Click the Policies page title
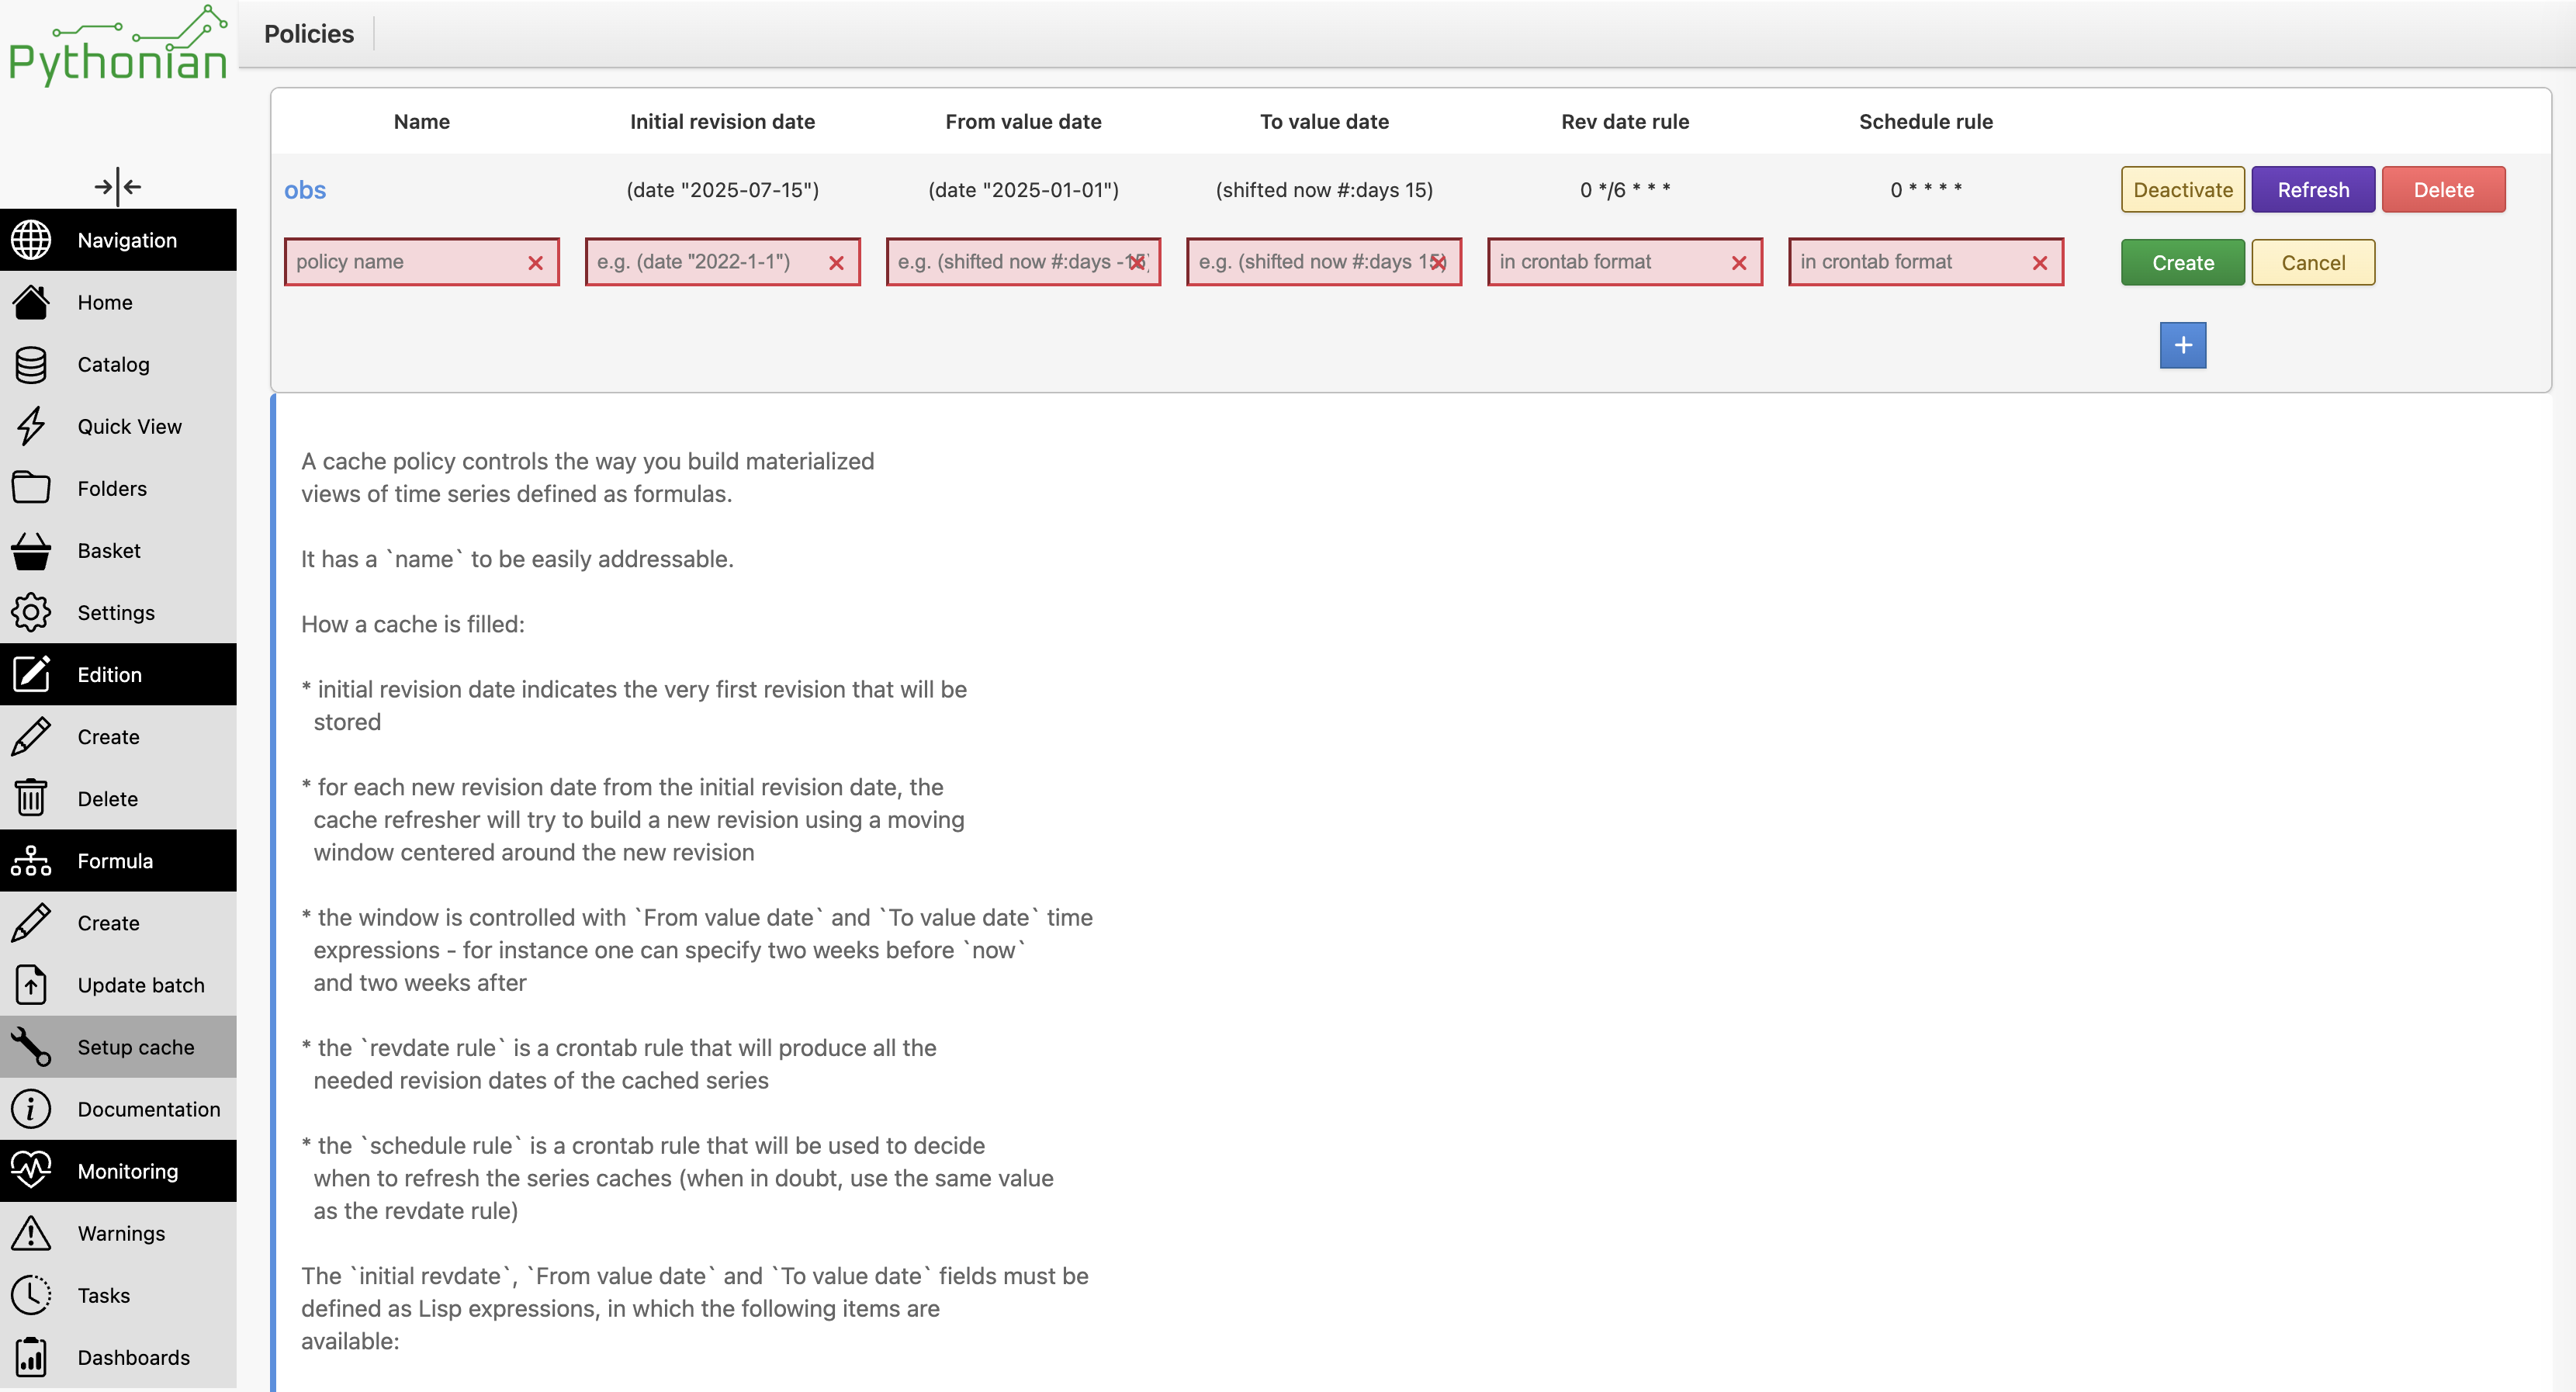This screenshot has width=2576, height=1392. coord(309,34)
